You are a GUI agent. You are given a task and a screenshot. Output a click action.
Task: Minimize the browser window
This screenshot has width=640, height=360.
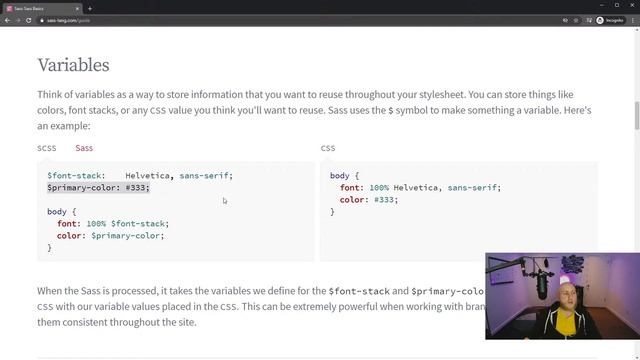click(602, 5)
